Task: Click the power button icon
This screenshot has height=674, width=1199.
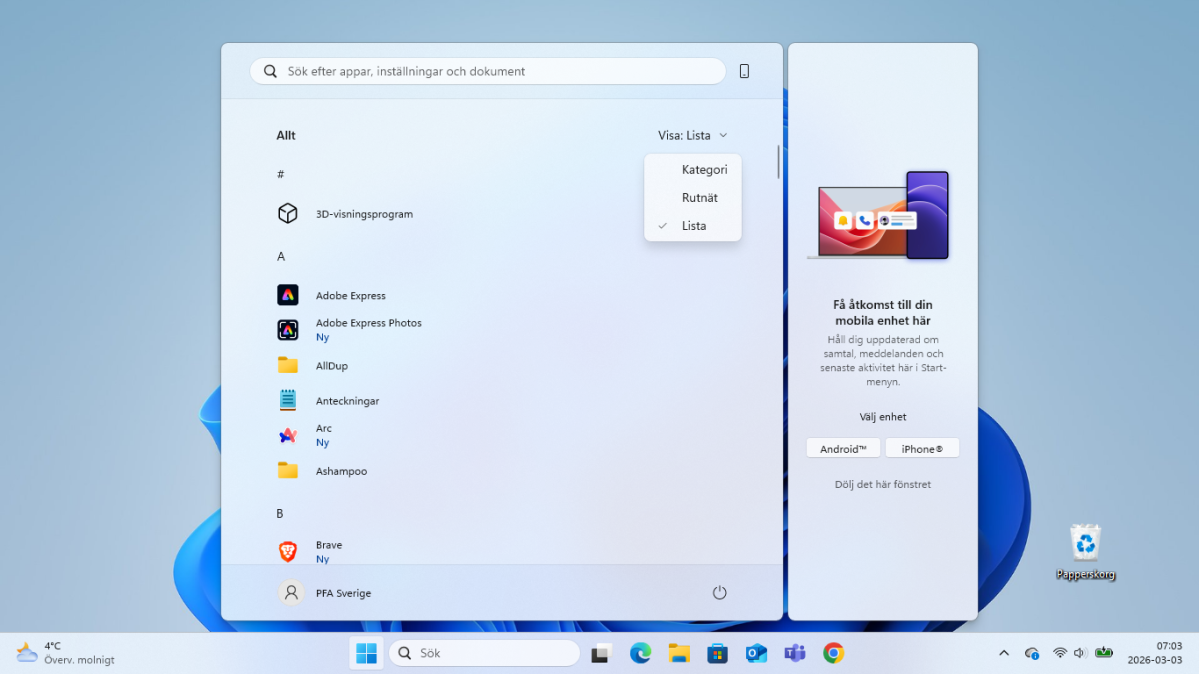Action: (719, 593)
